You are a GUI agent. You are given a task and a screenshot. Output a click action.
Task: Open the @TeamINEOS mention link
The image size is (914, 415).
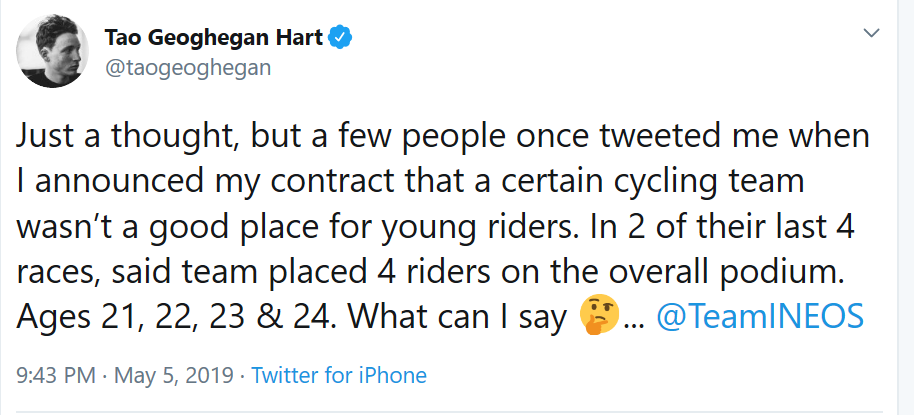pos(759,317)
